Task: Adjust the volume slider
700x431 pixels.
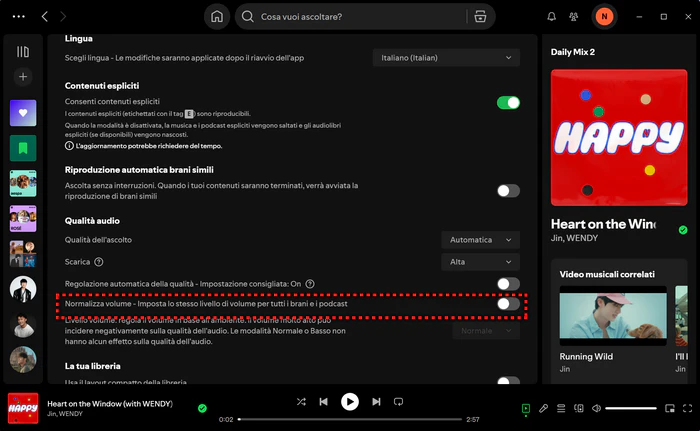Action: click(x=631, y=408)
